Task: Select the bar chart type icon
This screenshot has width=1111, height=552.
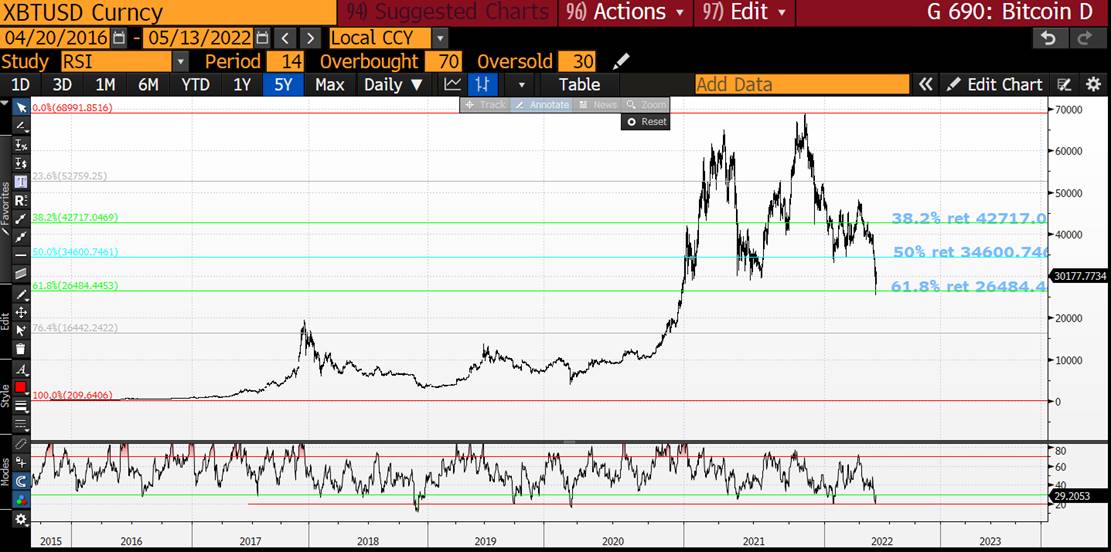Action: (x=482, y=85)
